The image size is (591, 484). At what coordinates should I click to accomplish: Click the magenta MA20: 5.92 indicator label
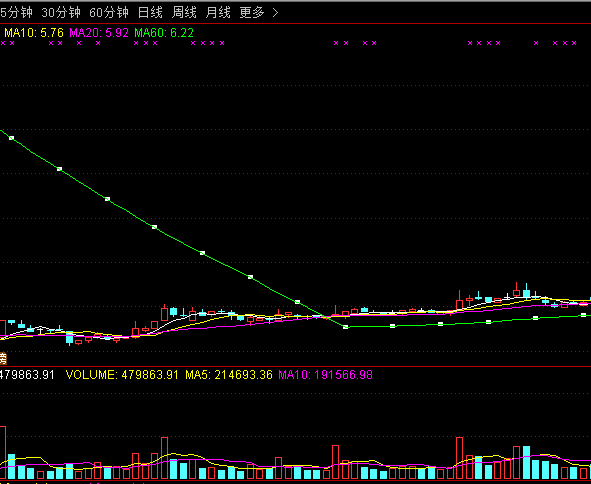[x=99, y=33]
